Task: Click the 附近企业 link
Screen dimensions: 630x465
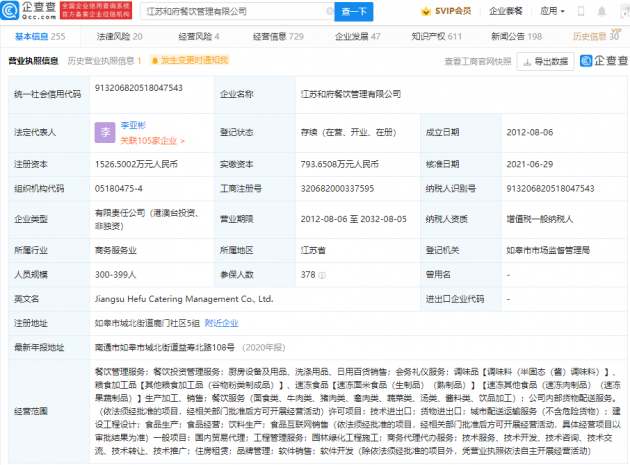Action: tap(222, 323)
